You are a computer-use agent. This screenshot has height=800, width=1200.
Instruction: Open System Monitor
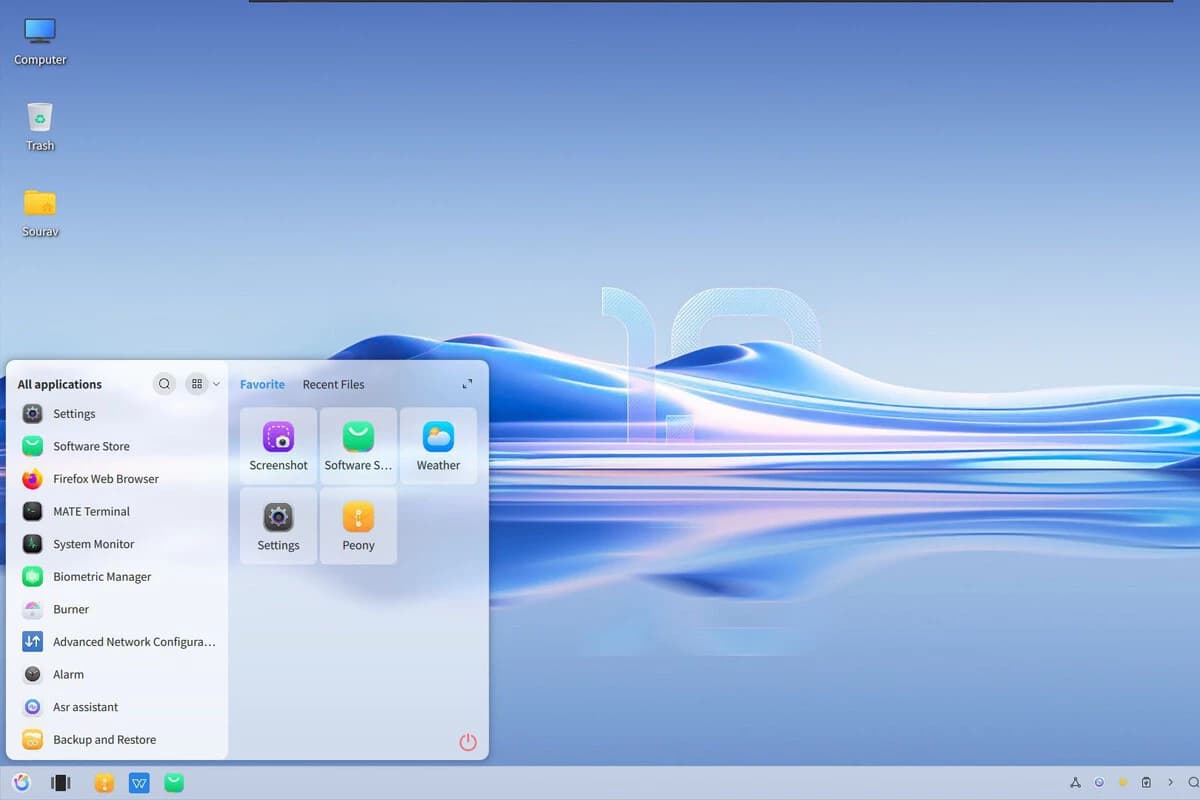(x=118, y=544)
